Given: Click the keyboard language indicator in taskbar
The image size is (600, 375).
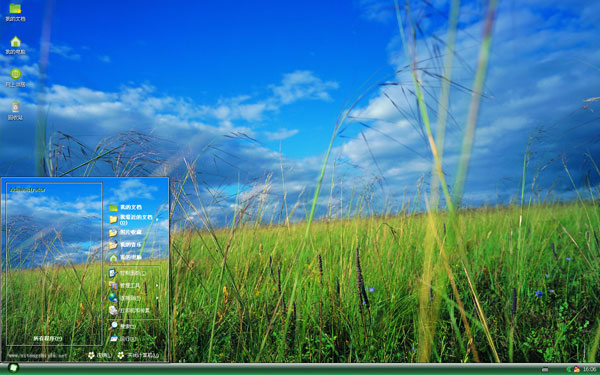Looking at the screenshot, I should click(x=545, y=370).
